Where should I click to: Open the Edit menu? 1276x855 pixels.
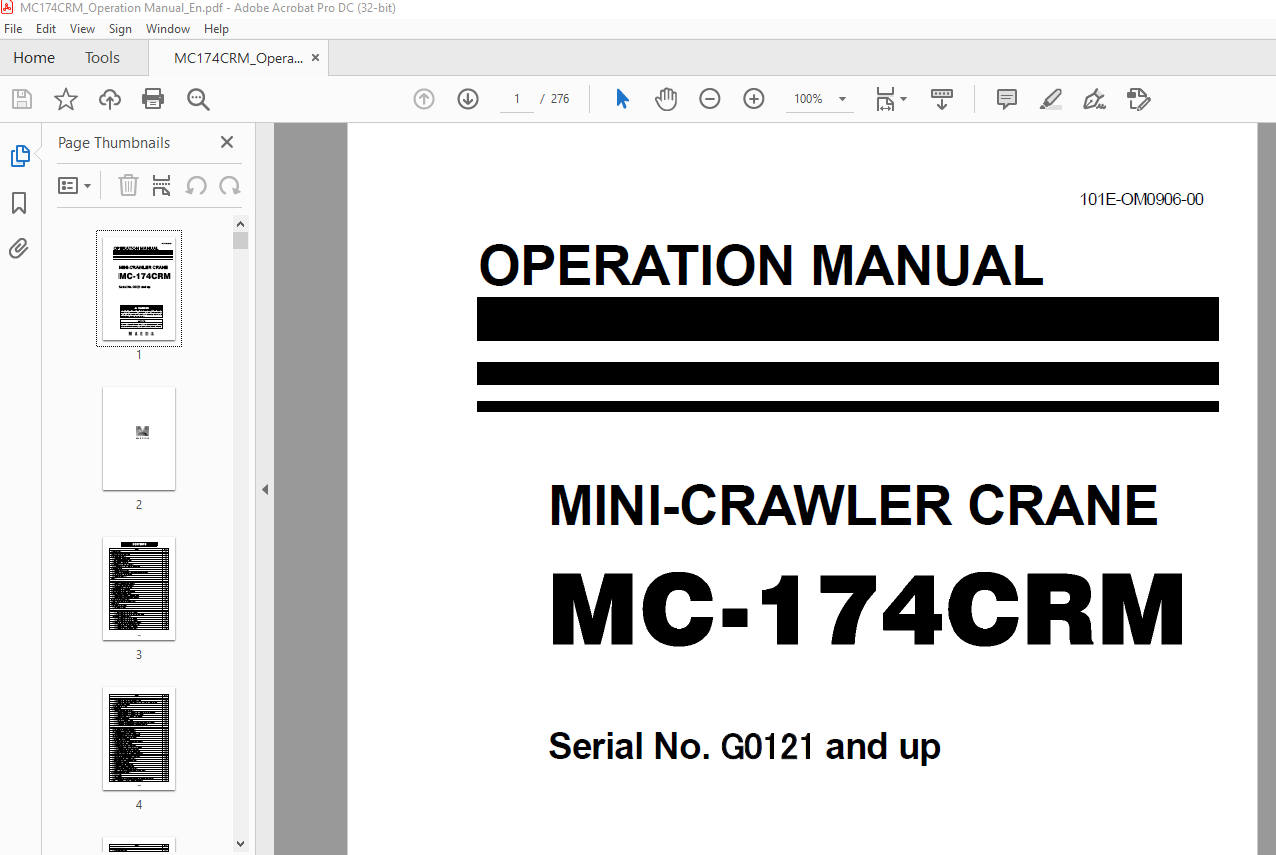click(x=46, y=29)
